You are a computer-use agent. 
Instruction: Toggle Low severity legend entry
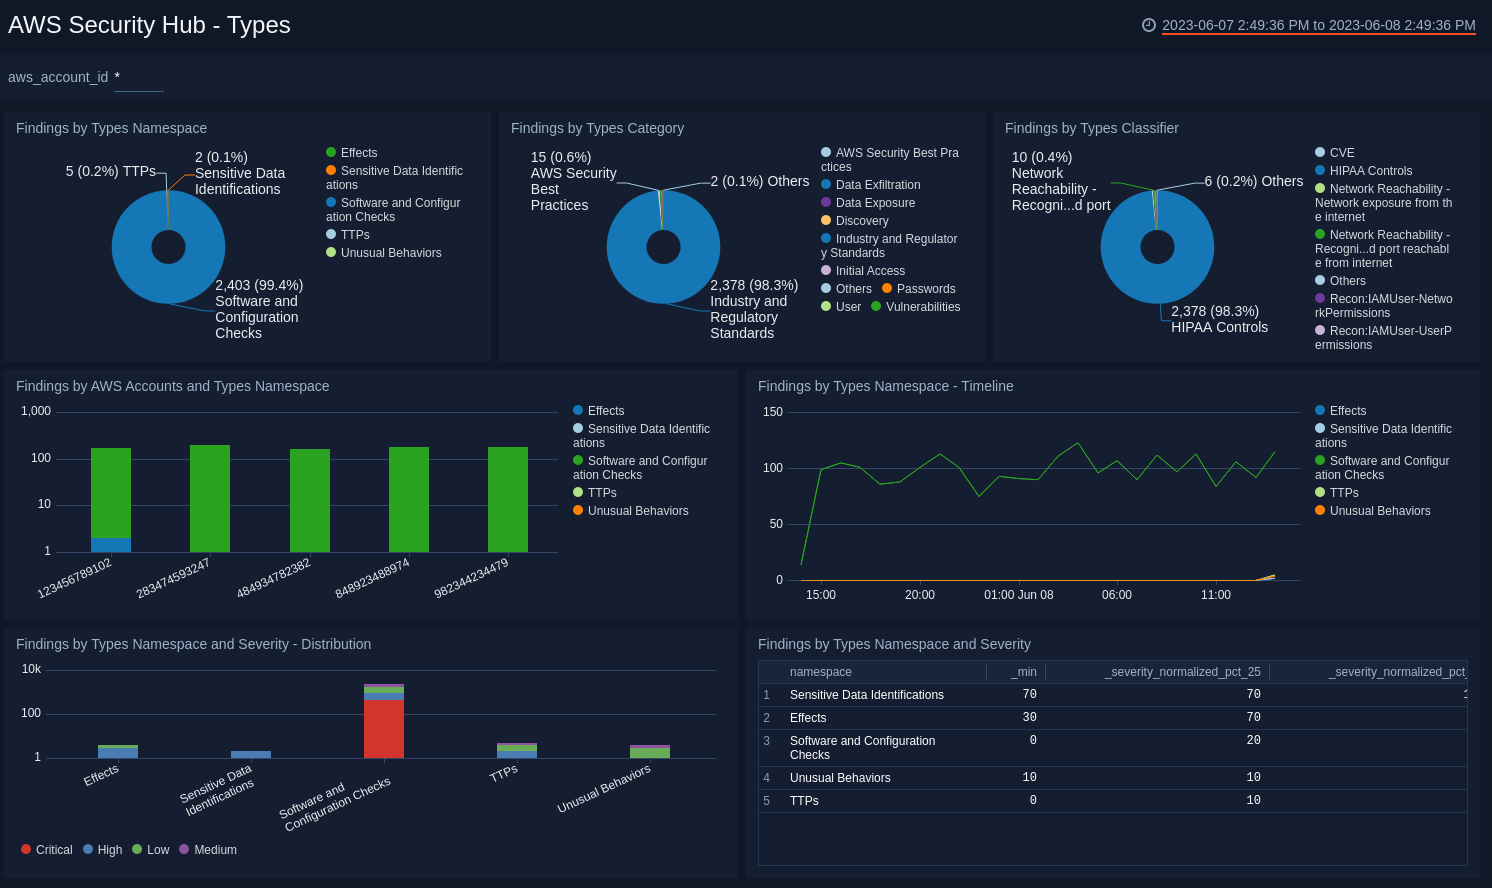pyautogui.click(x=151, y=850)
